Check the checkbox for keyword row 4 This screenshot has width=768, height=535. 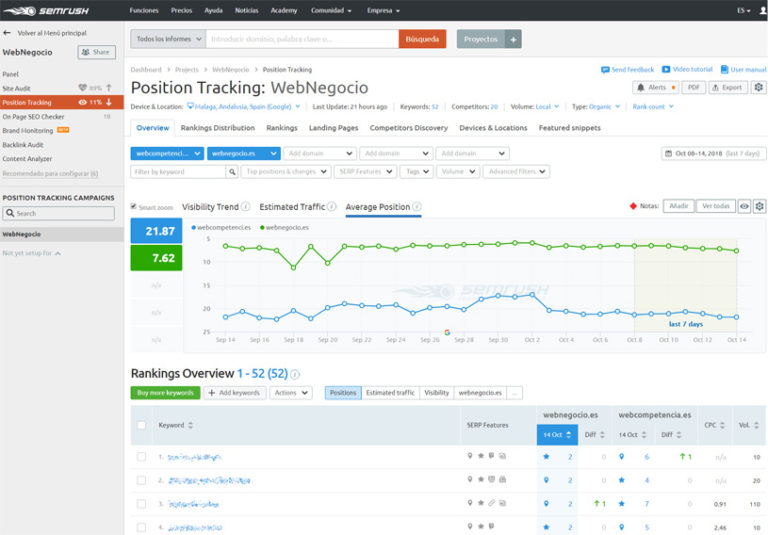[142, 527]
